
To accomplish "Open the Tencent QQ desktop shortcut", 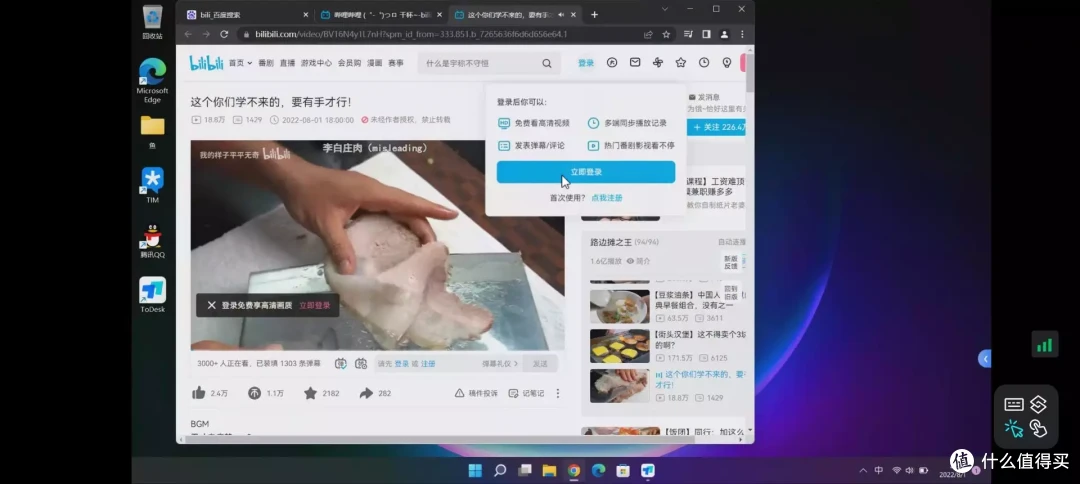I will coord(152,241).
